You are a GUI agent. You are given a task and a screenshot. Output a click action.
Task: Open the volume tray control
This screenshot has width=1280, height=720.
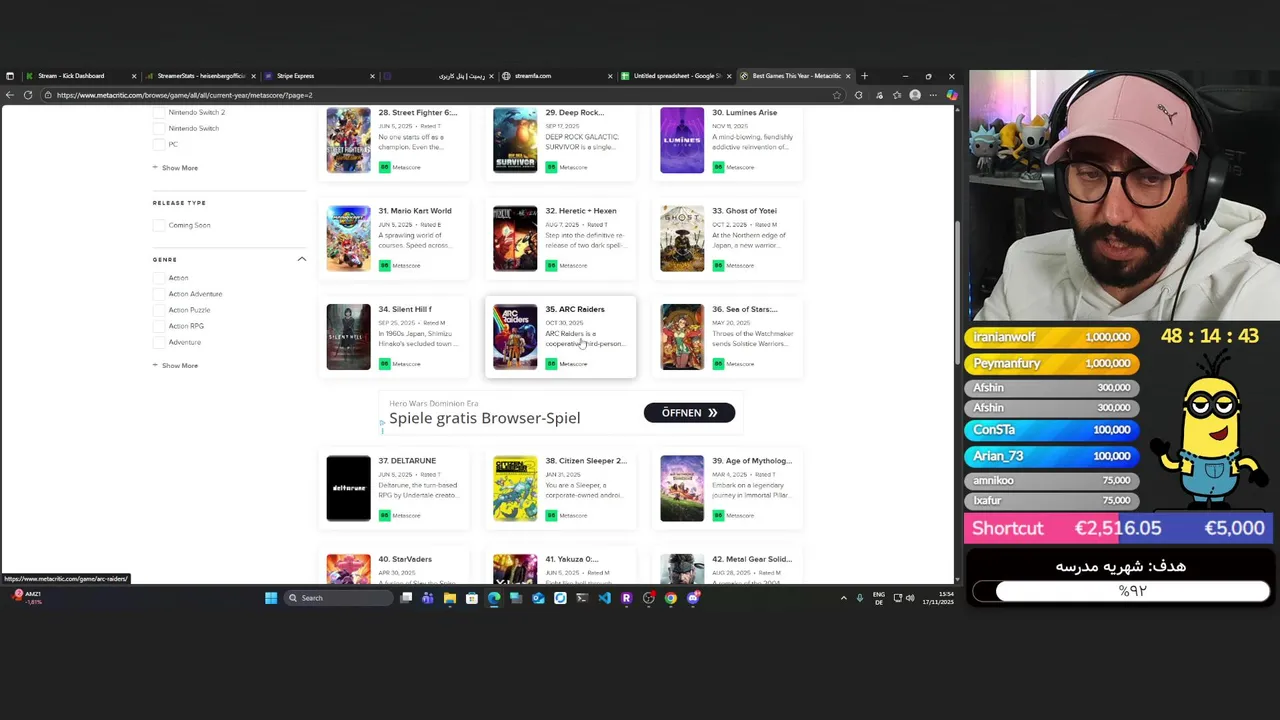click(x=910, y=598)
